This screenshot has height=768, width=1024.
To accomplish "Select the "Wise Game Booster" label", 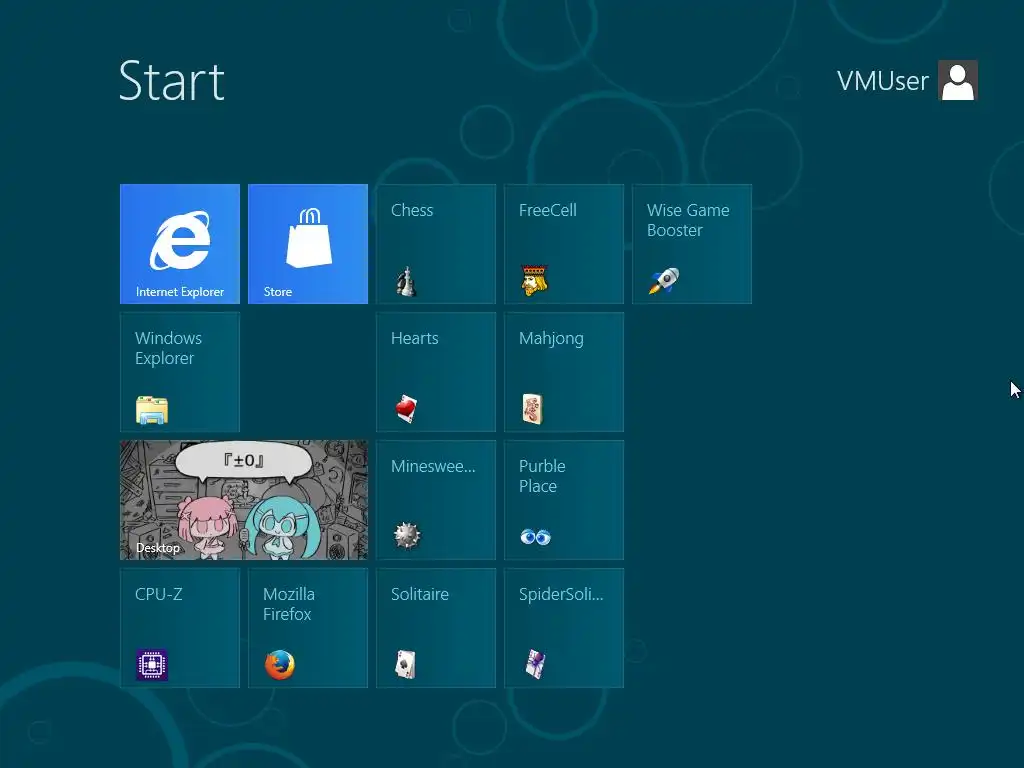I will [x=688, y=220].
